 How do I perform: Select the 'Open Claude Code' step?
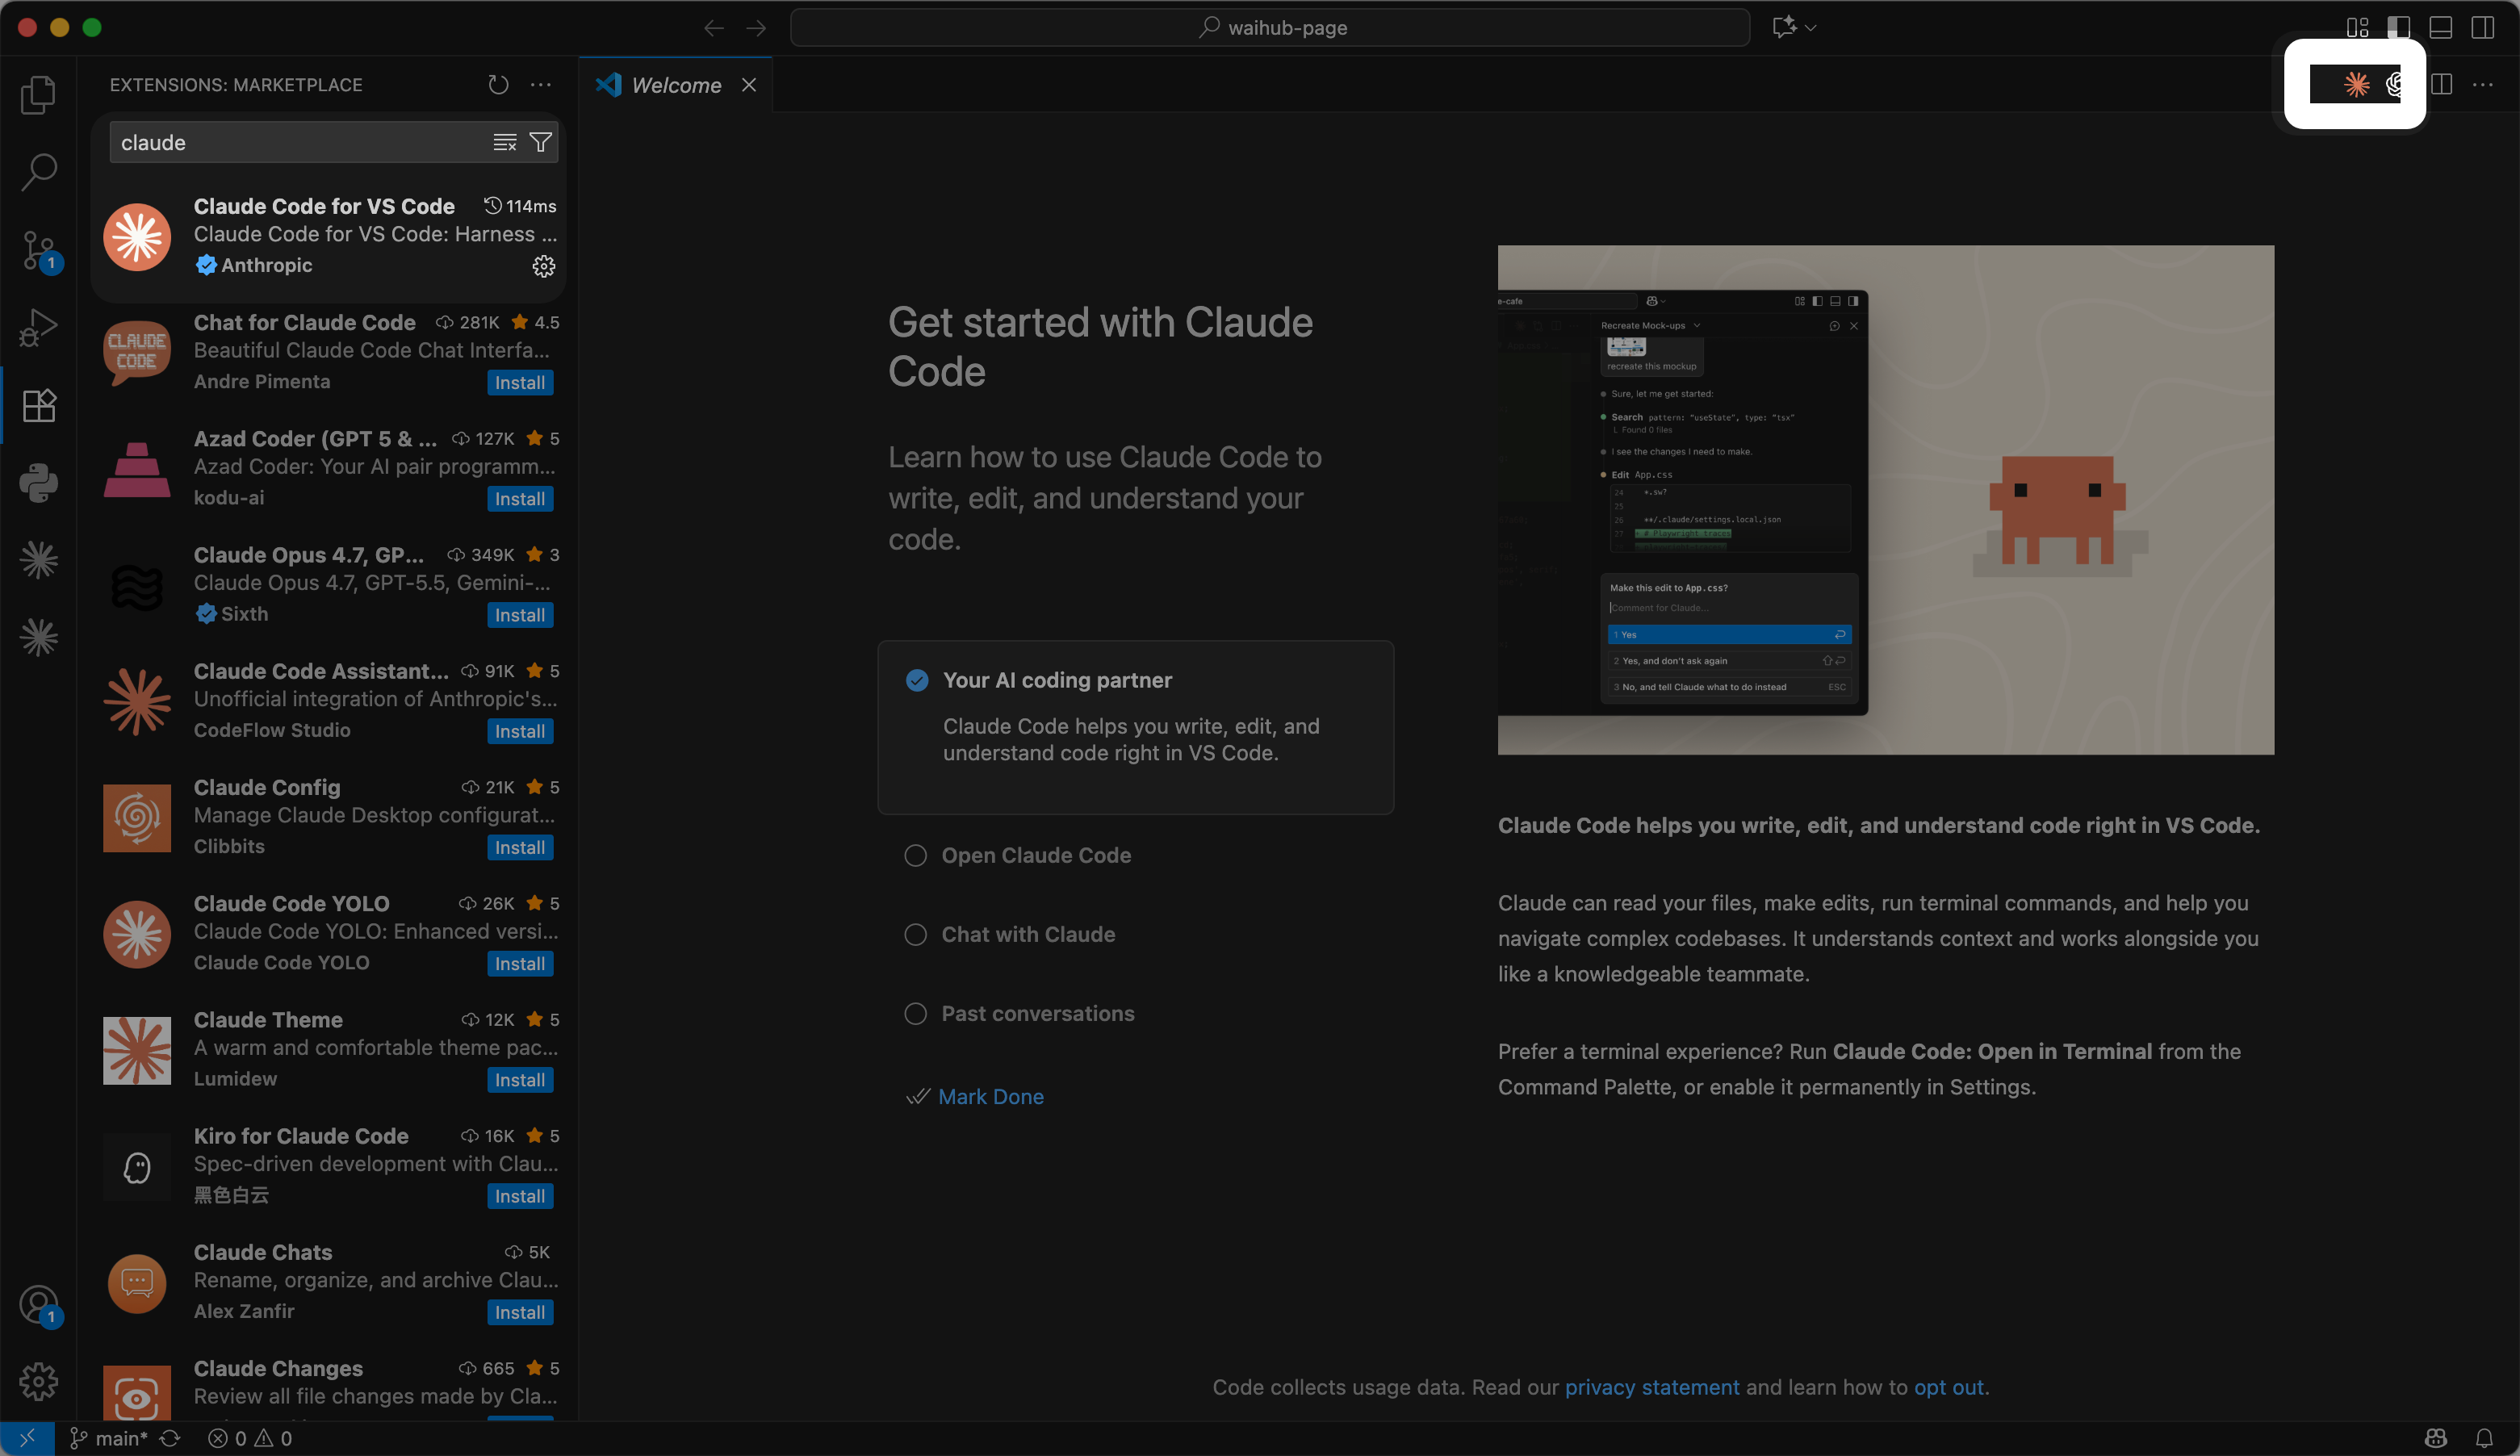click(1036, 856)
